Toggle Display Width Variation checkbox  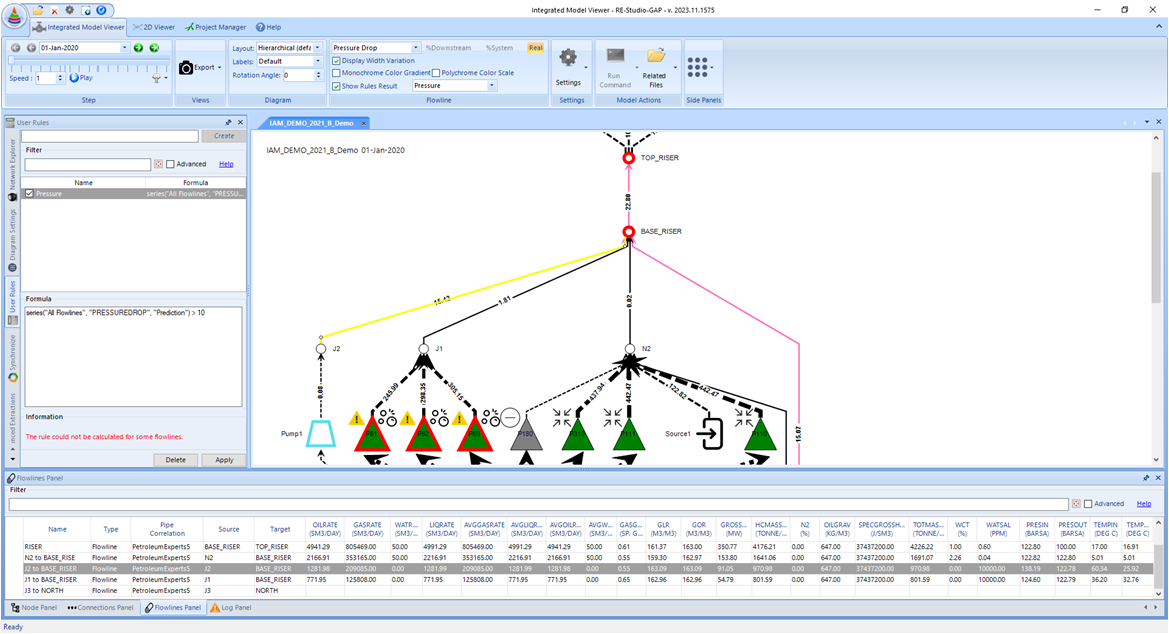coord(336,61)
